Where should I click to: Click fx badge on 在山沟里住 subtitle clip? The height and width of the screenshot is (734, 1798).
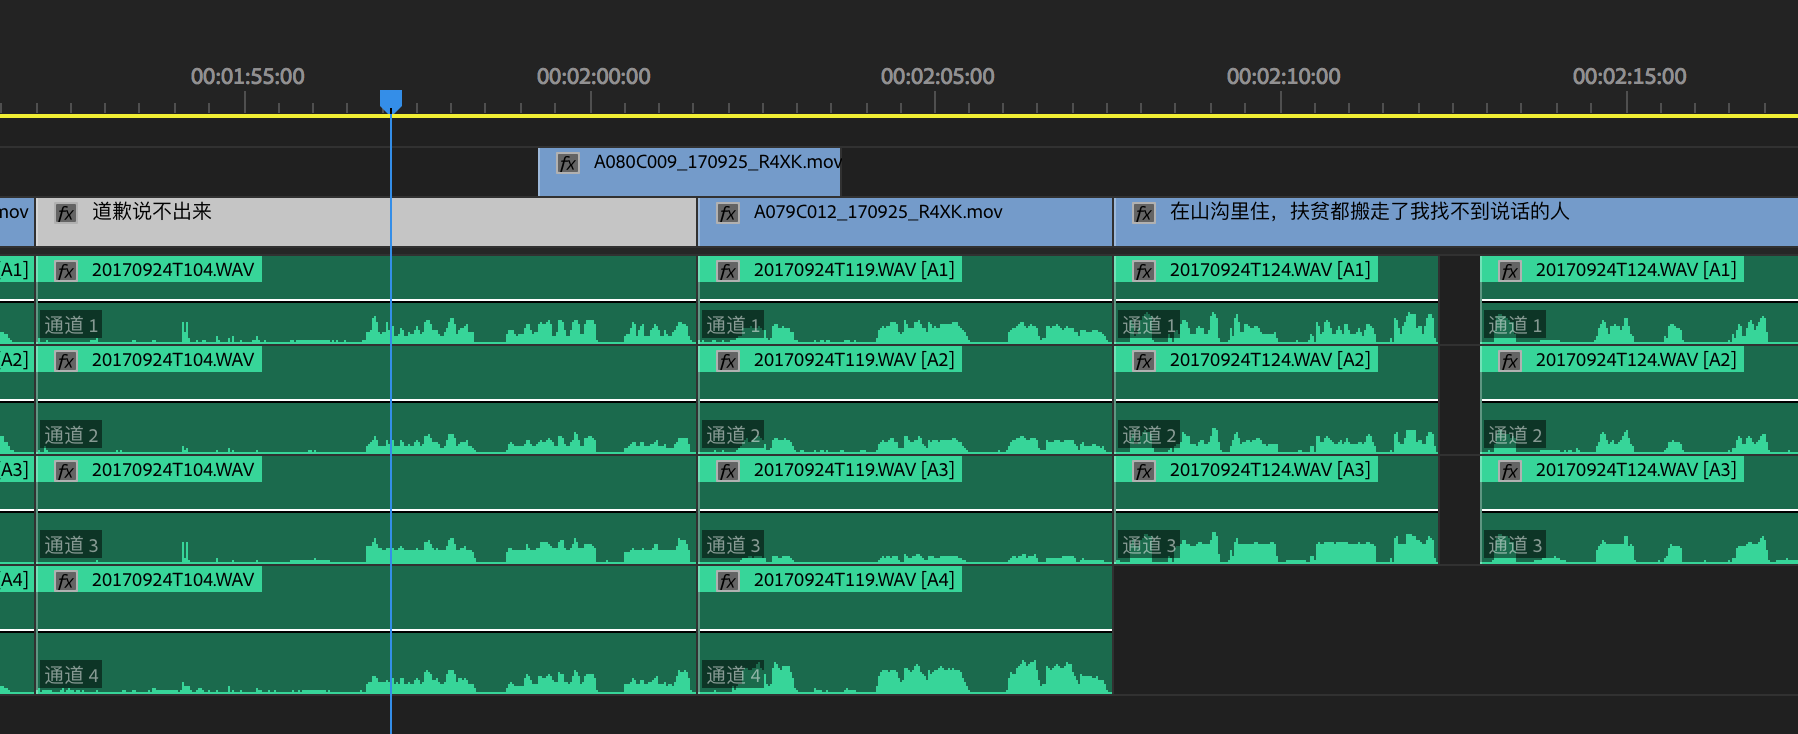(x=1144, y=213)
